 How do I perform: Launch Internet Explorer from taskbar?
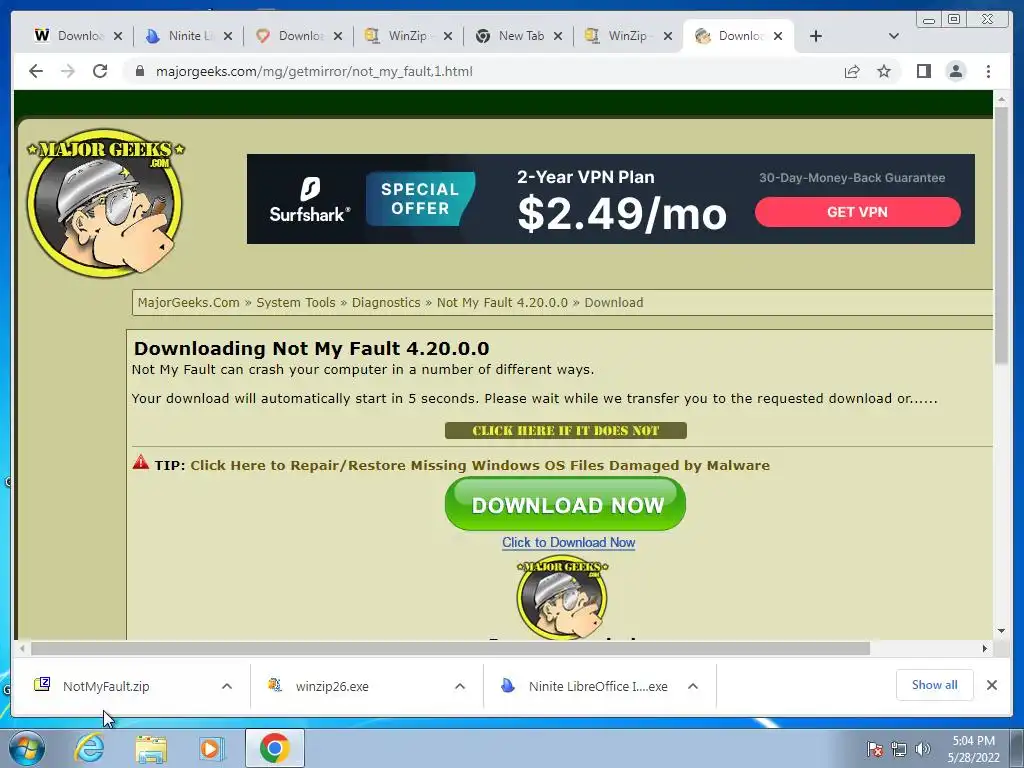(x=89, y=748)
